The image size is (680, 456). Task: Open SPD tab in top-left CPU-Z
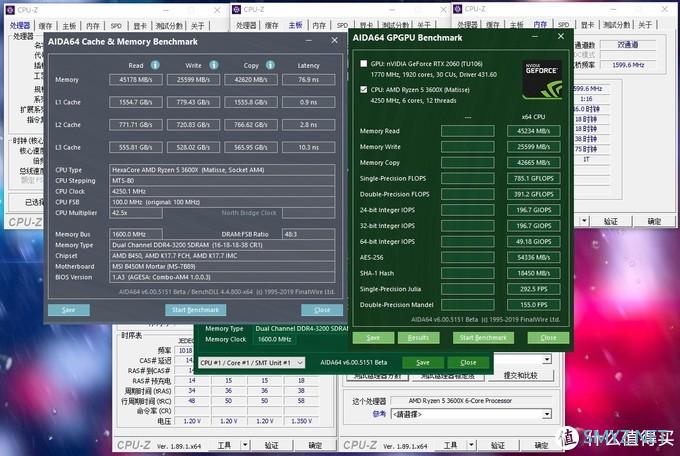point(116,26)
